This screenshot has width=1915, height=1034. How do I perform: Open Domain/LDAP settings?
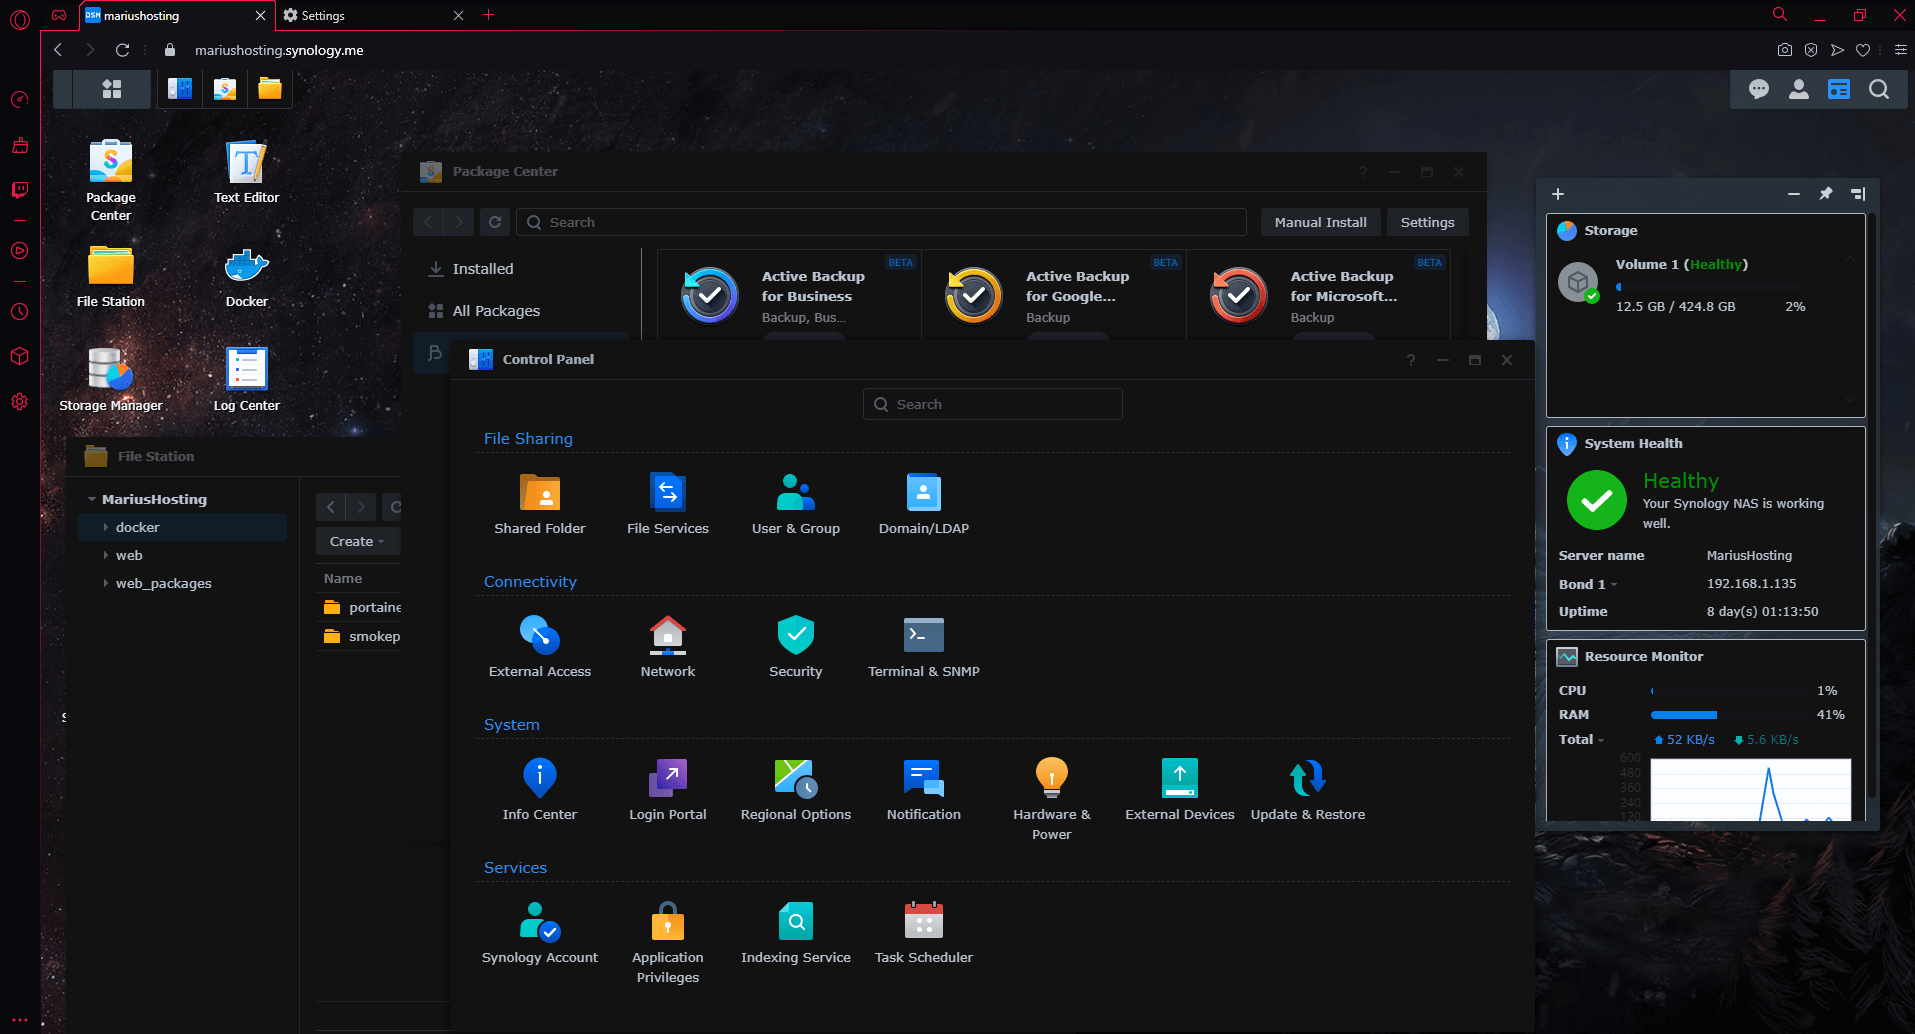(924, 505)
